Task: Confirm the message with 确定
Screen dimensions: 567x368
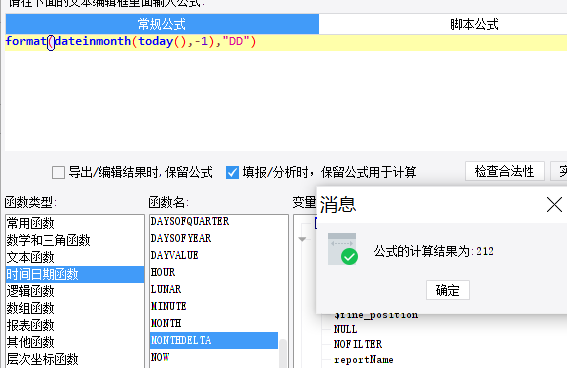Action: point(448,290)
